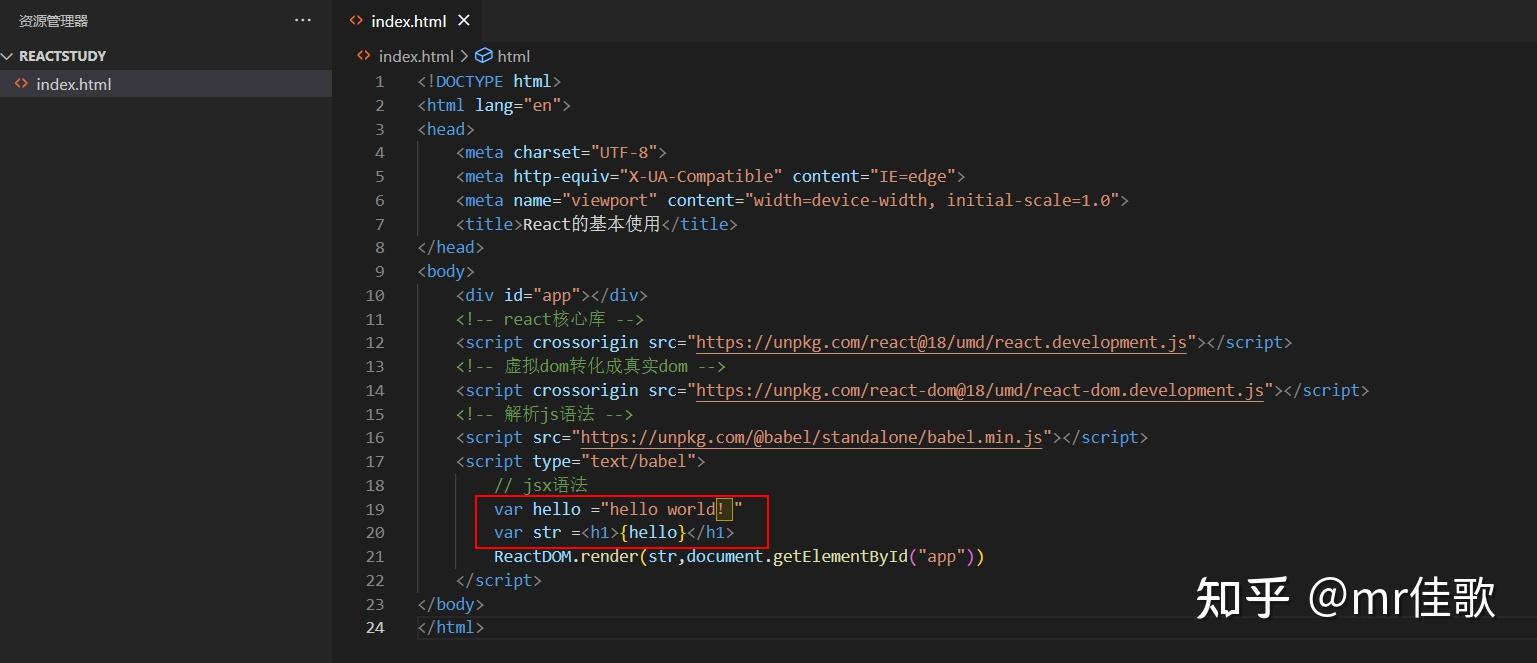
Task: Click the collapse arrow next to REACTSTUDY
Action: 8,55
